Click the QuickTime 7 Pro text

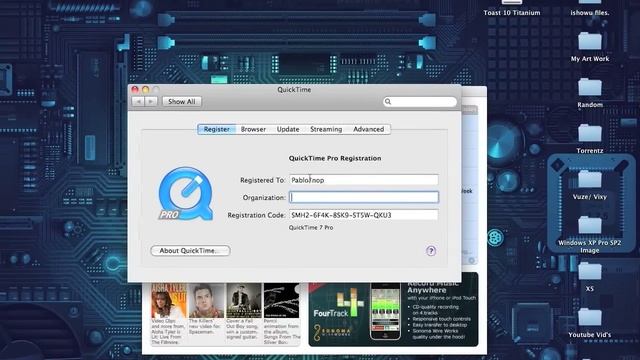311,228
